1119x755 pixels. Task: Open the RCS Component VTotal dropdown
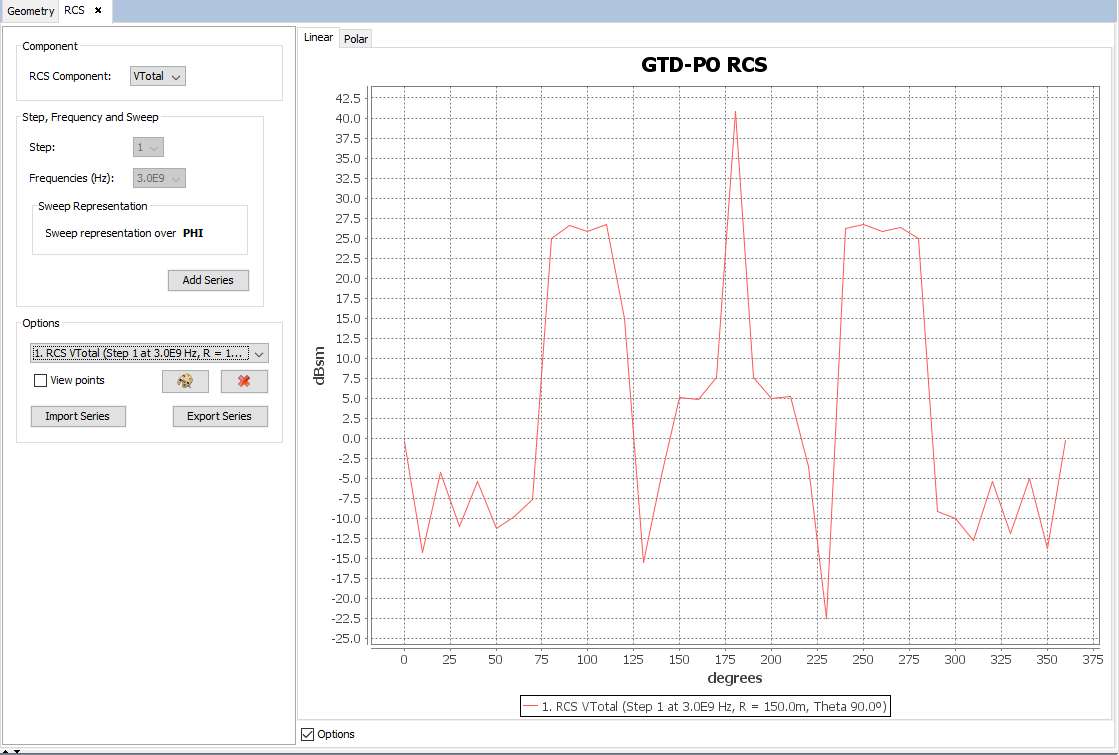click(x=158, y=76)
